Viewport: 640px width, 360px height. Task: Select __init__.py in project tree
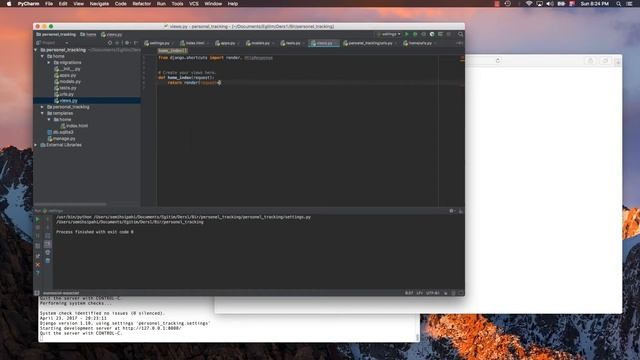[x=70, y=69]
